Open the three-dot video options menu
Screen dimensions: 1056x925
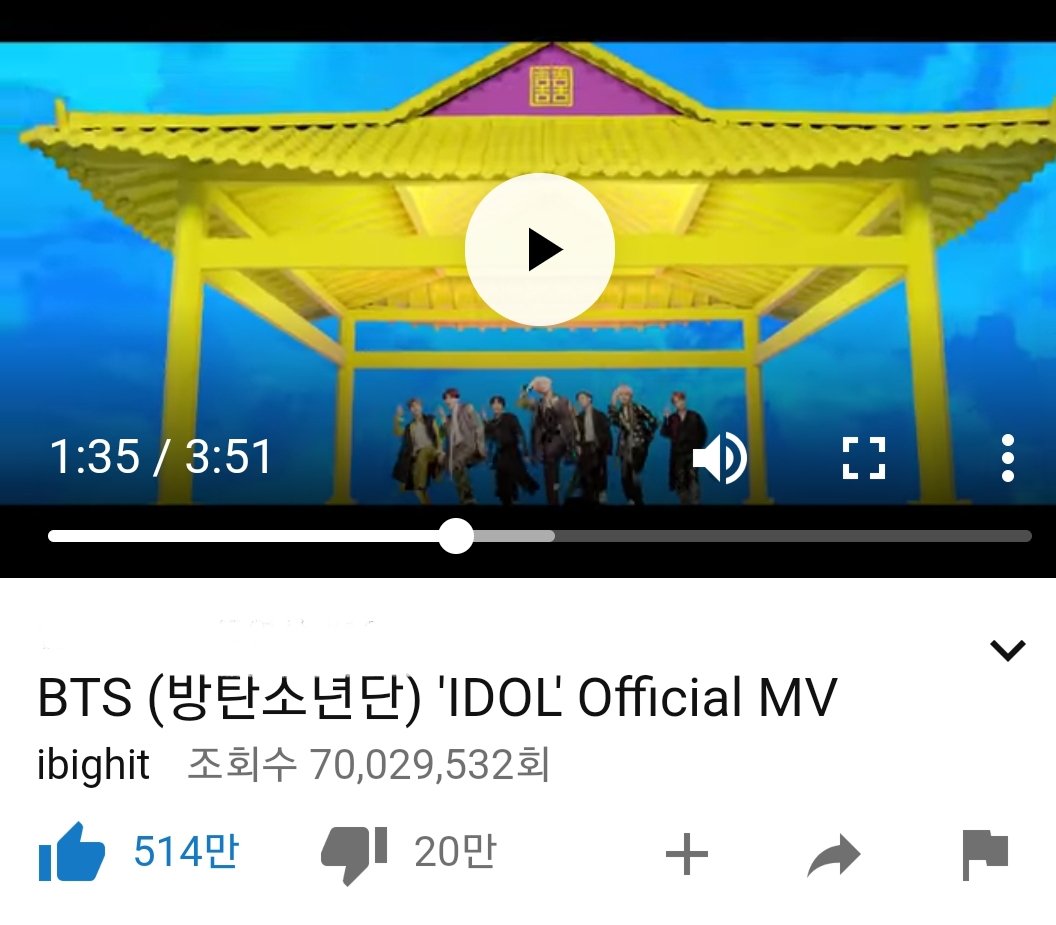[1008, 458]
